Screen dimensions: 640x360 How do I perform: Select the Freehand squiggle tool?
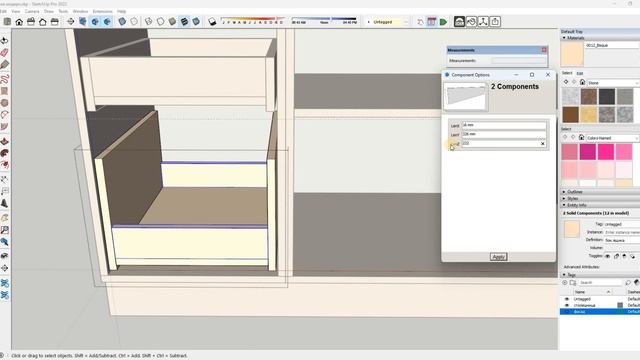coord(4,78)
